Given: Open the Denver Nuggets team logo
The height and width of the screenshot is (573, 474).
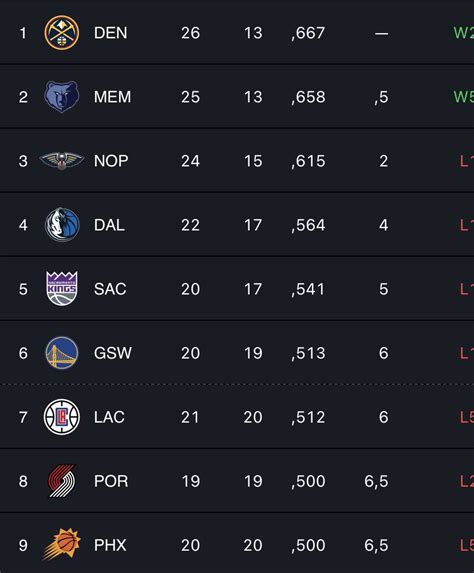Looking at the screenshot, I should (x=62, y=33).
